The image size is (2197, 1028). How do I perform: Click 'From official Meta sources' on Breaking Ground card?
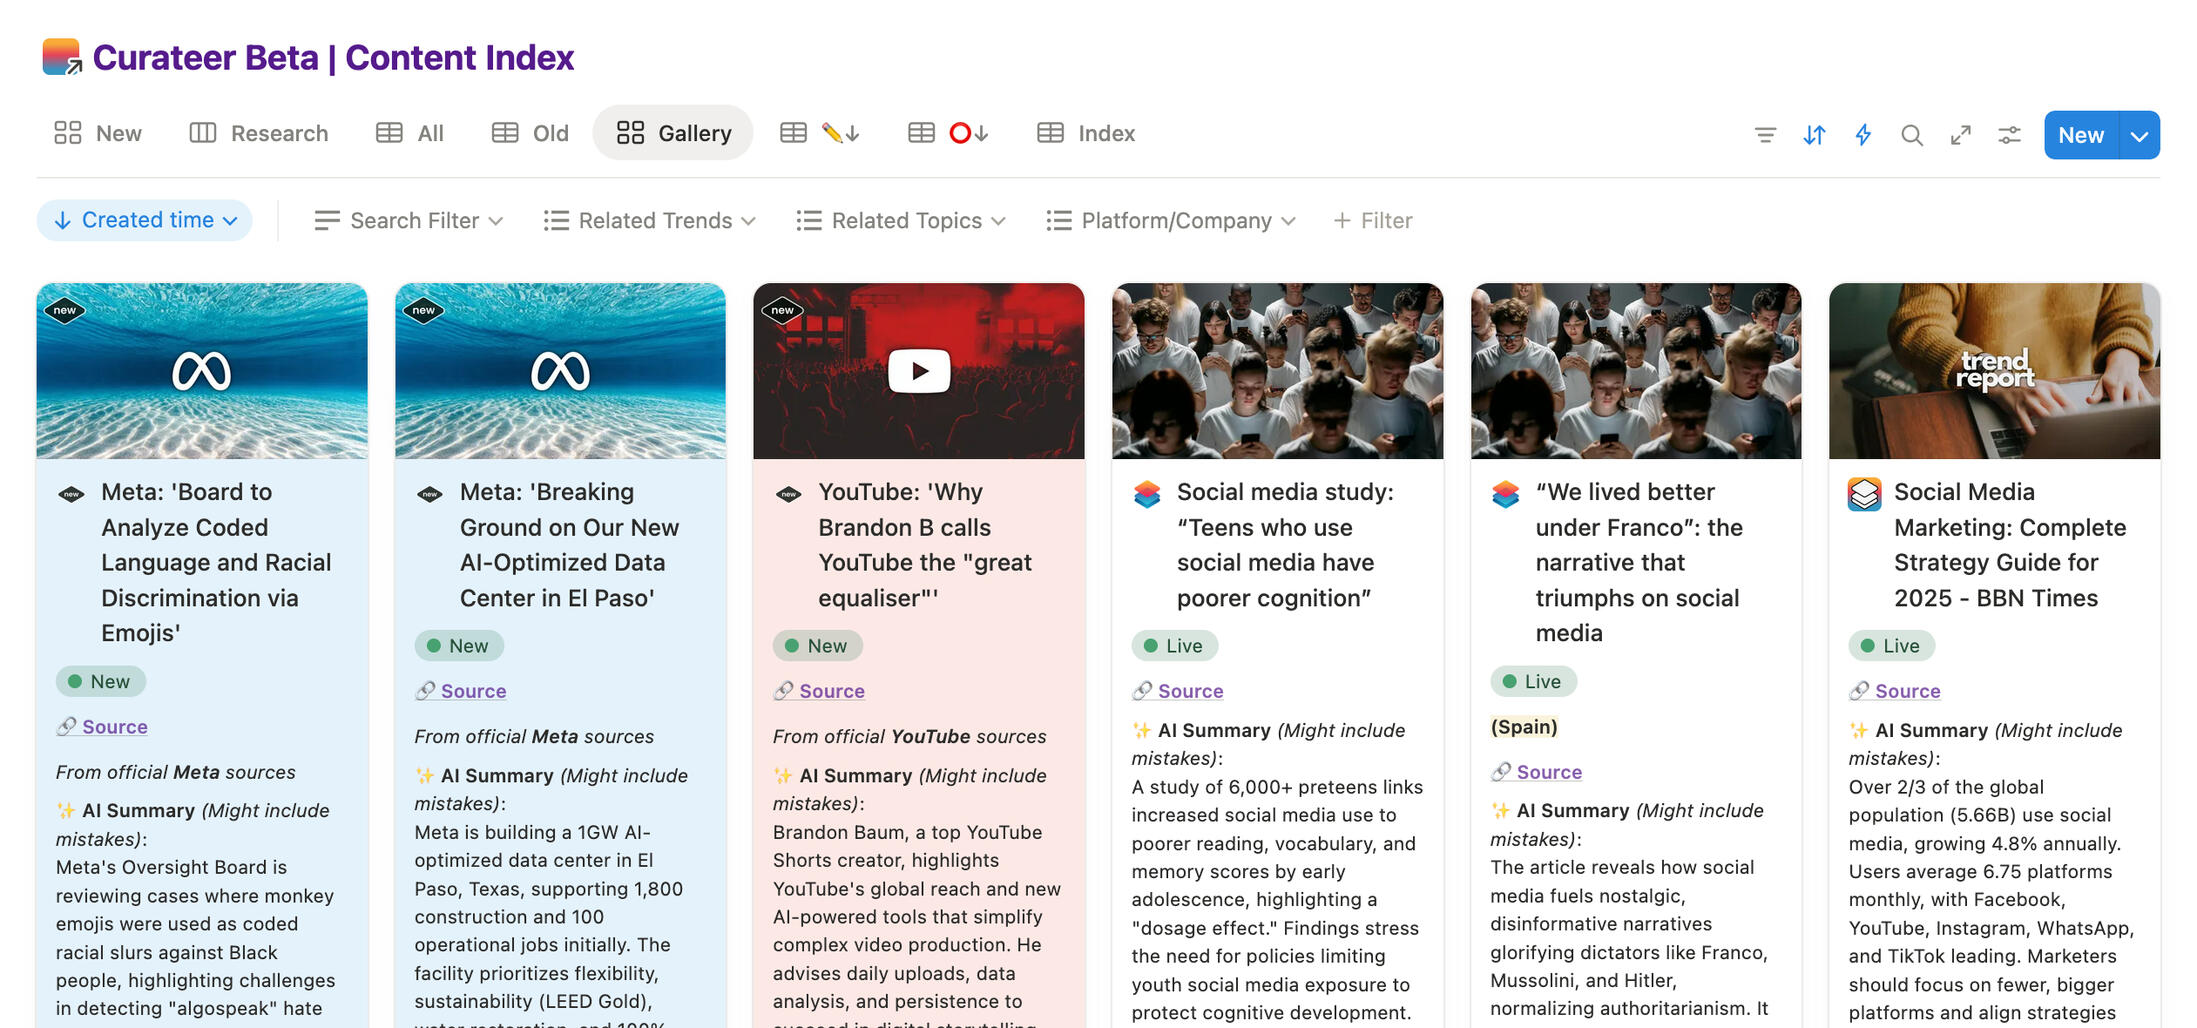pos(534,737)
